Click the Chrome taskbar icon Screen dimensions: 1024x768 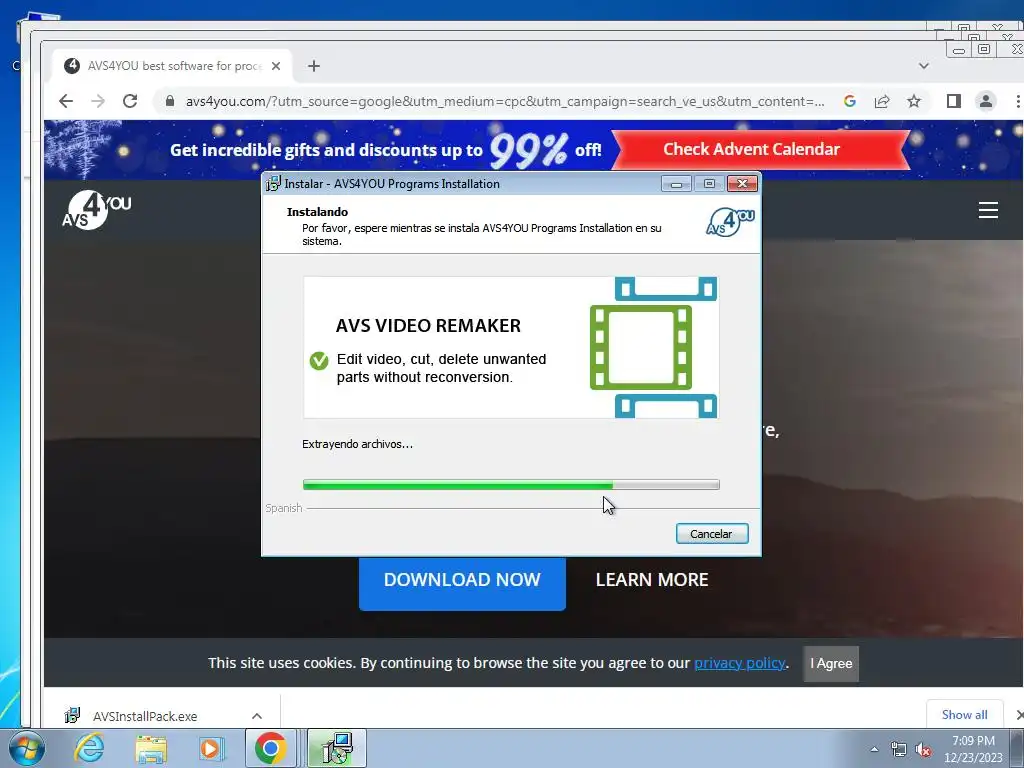click(271, 748)
